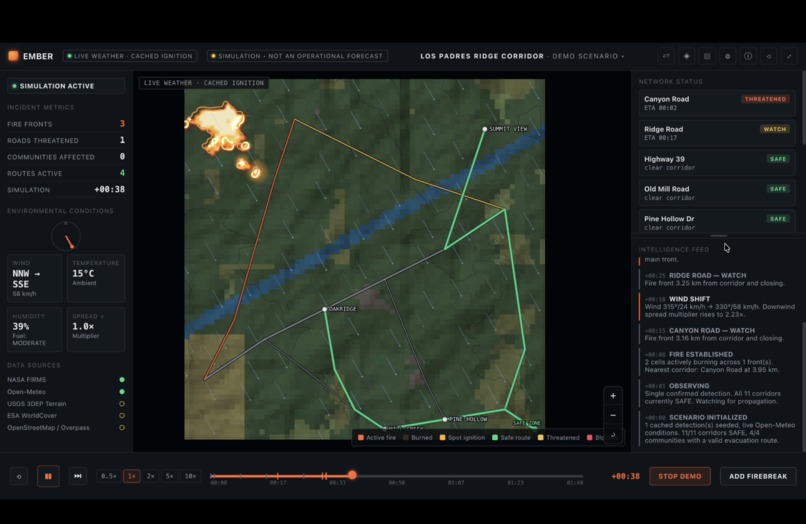The image size is (806, 524).
Task: Select the Old Mill Road row
Action: click(717, 192)
